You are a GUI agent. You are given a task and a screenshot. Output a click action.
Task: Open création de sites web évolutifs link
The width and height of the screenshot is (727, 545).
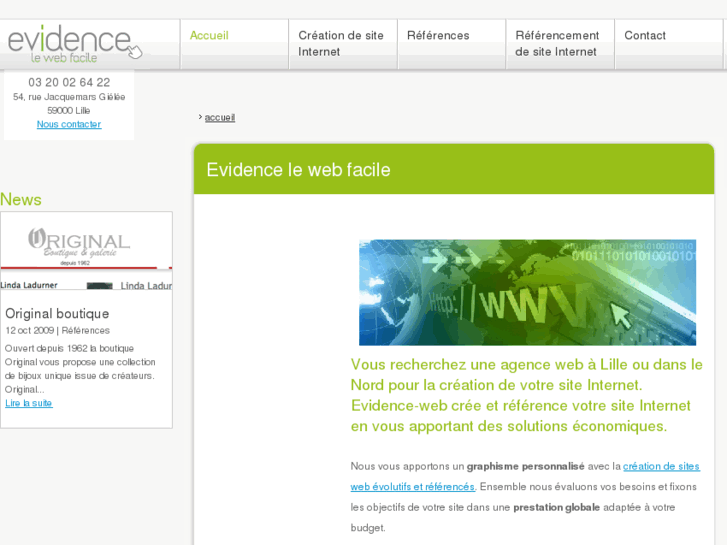[x=525, y=476]
